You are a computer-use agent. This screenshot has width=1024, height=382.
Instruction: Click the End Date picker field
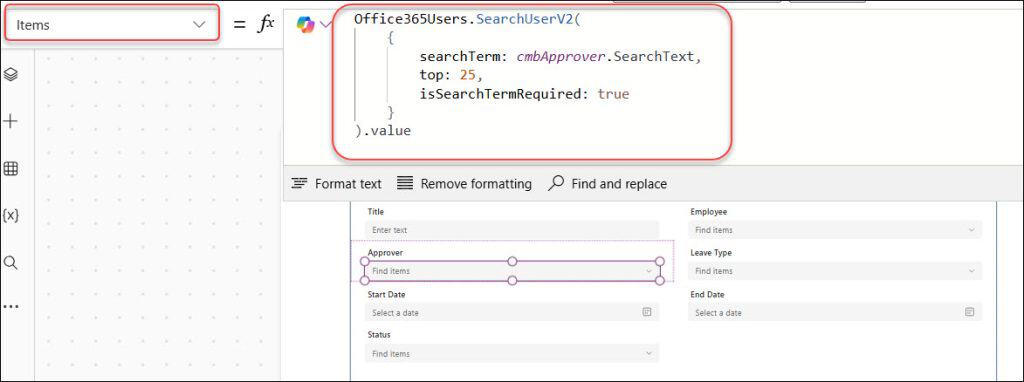coord(835,312)
